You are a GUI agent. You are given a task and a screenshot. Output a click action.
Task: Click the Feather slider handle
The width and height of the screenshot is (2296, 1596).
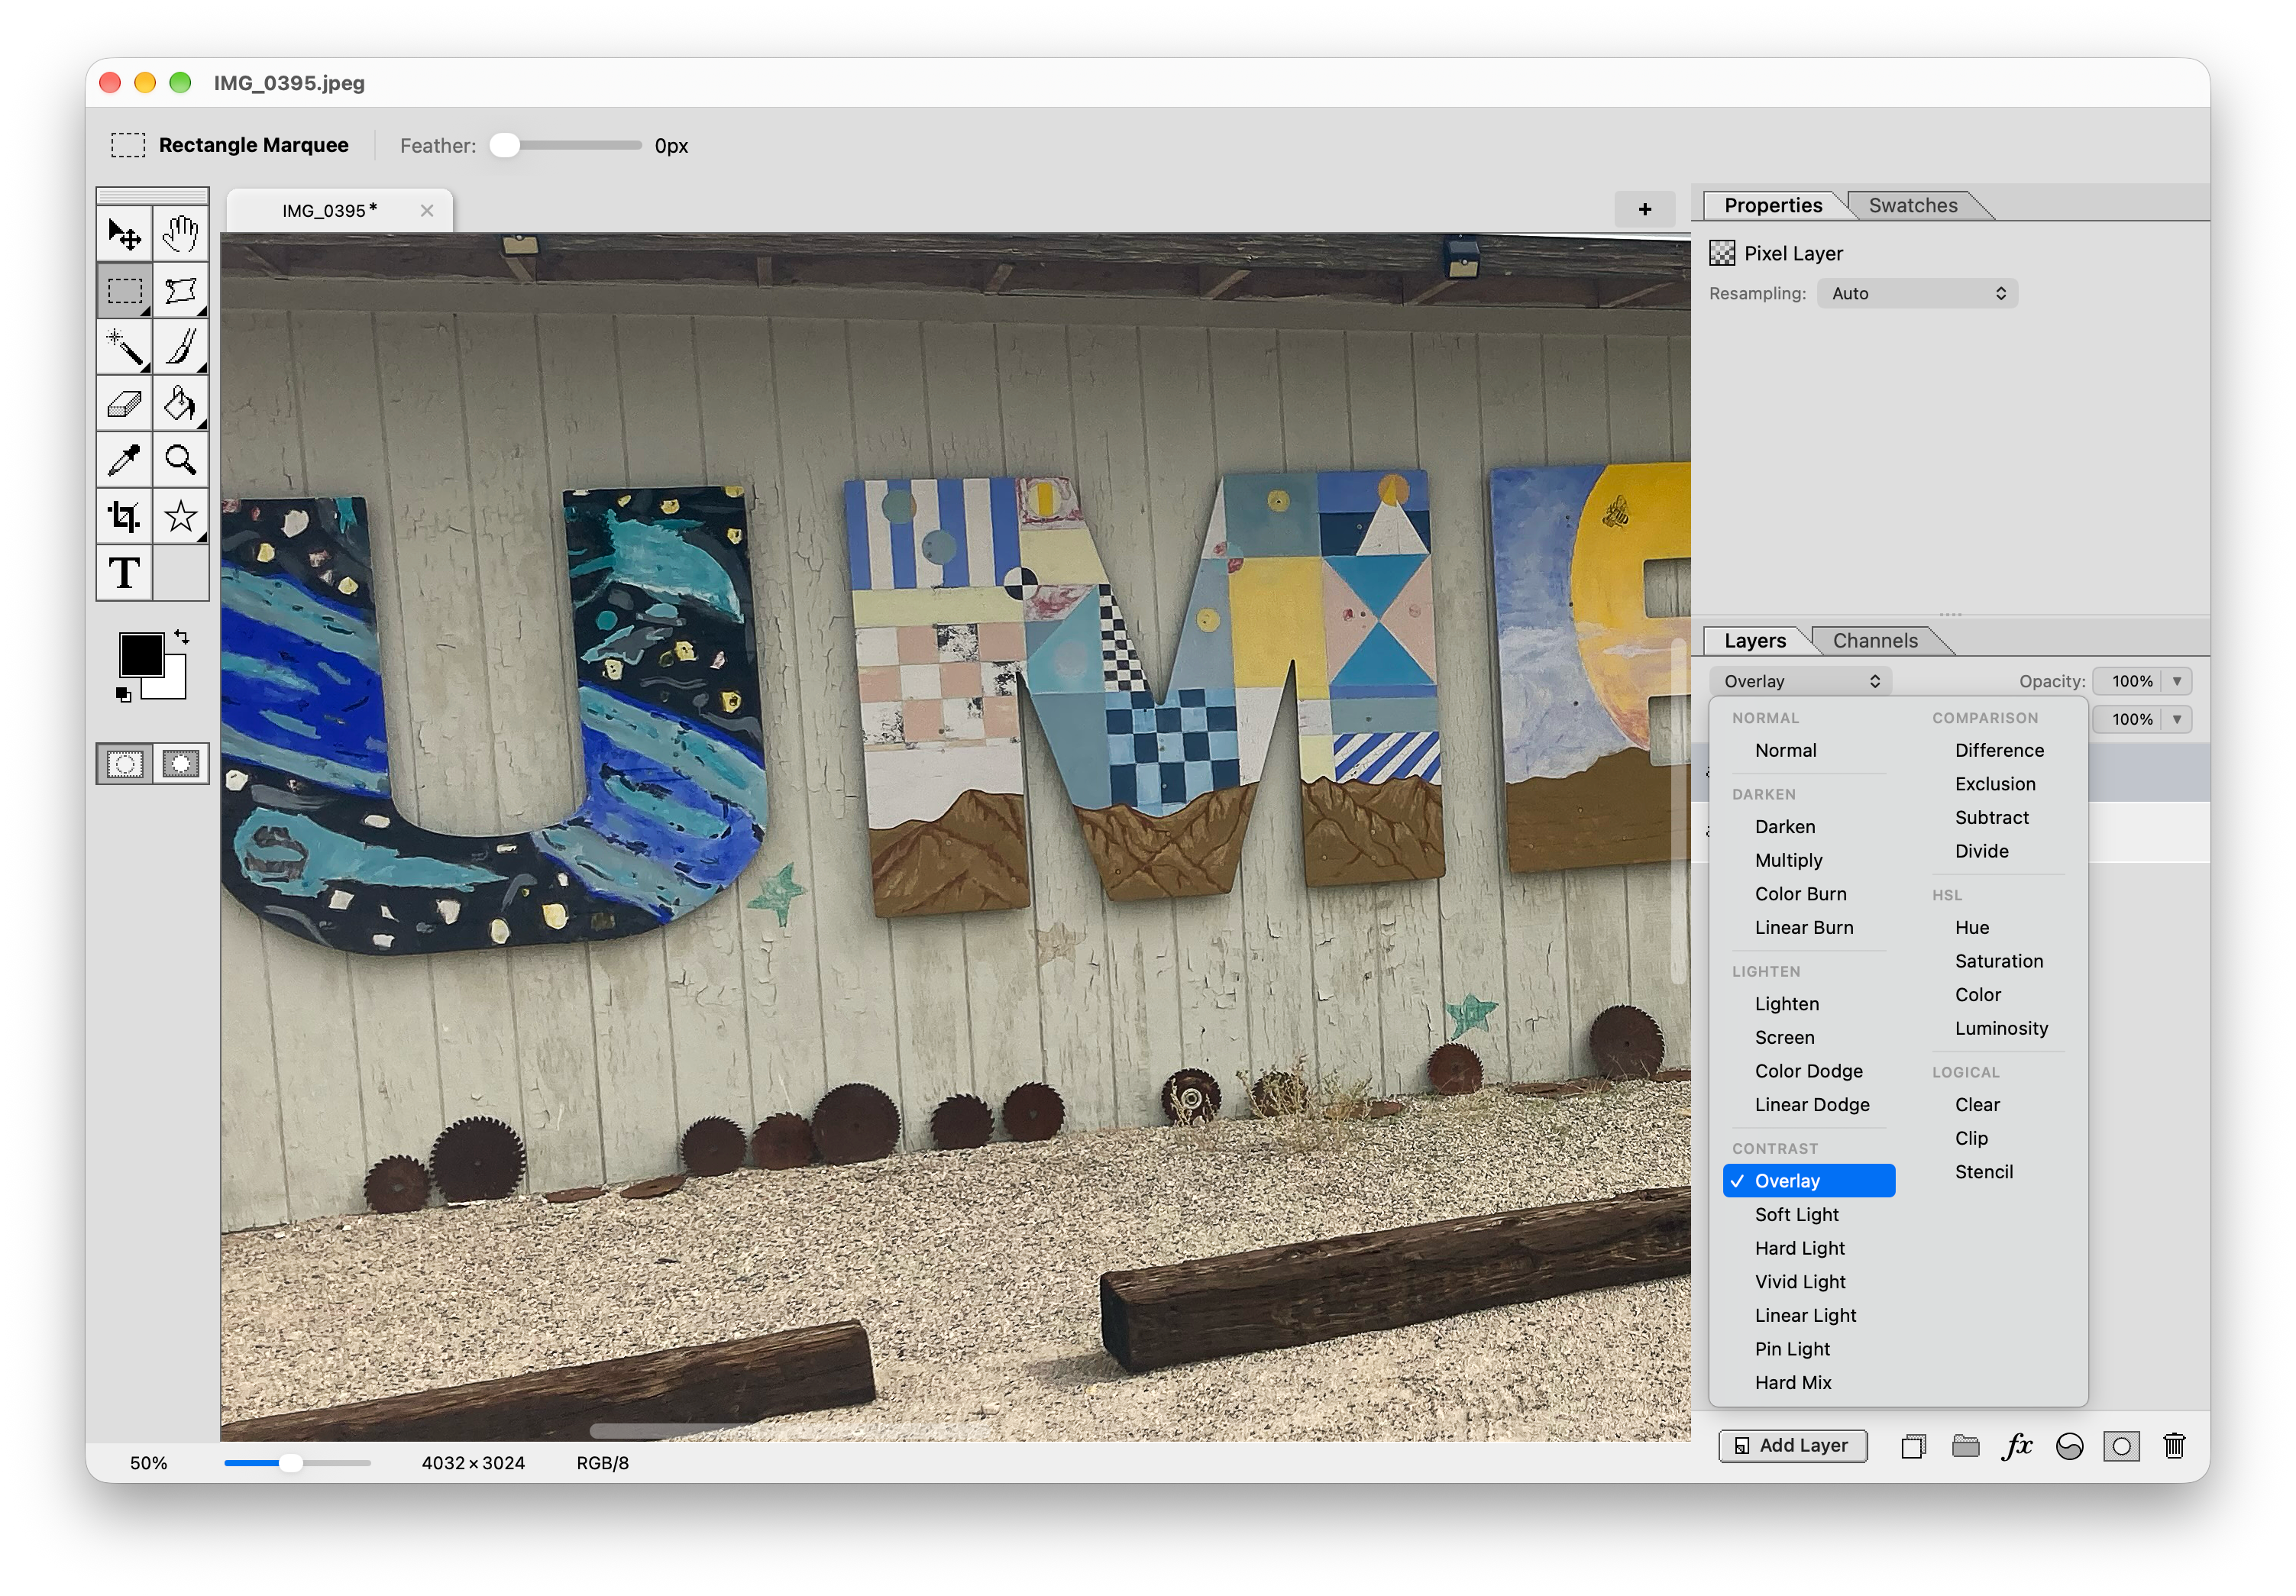point(505,145)
